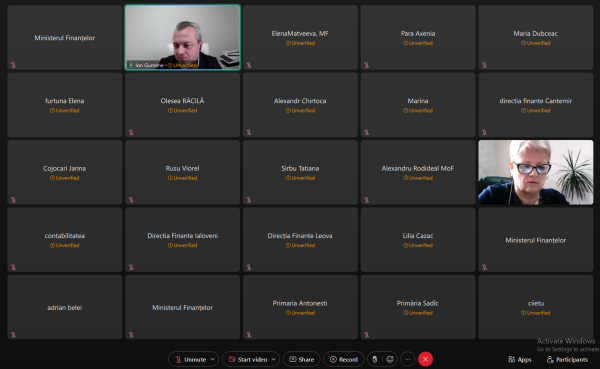Click Unverified badge under Alexandr Chirtoca
The height and width of the screenshot is (369, 600).
(x=300, y=111)
